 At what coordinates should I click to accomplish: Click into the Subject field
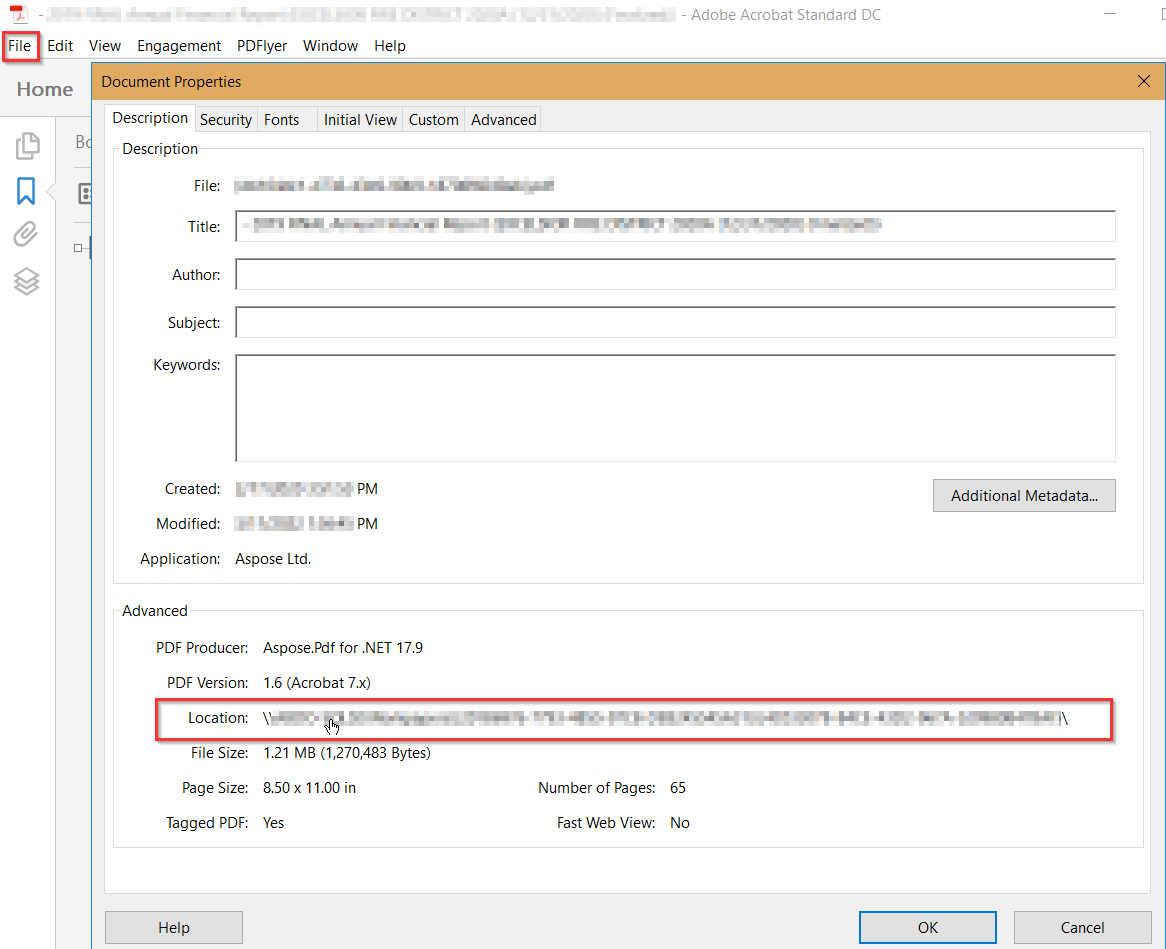tap(675, 322)
